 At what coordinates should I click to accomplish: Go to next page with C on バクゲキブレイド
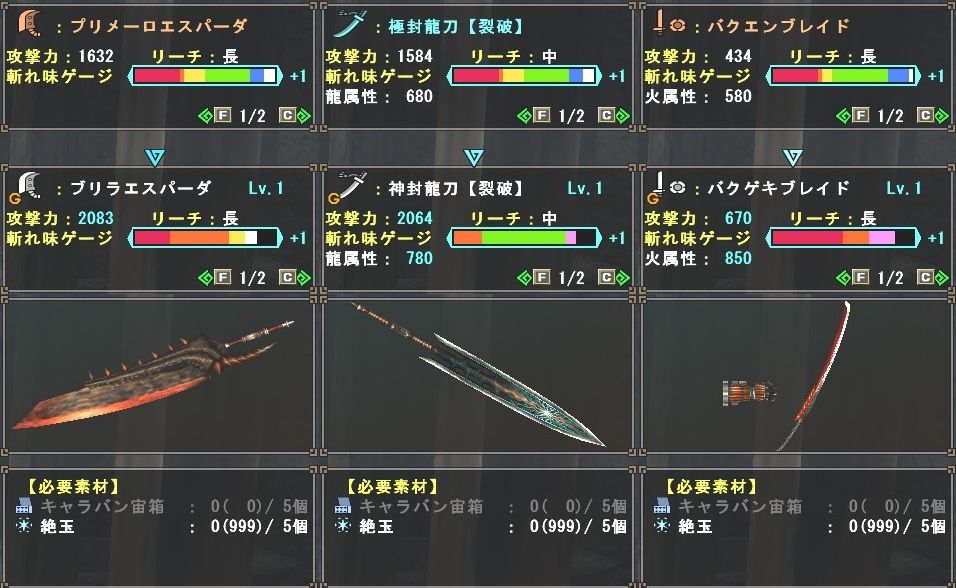click(933, 278)
